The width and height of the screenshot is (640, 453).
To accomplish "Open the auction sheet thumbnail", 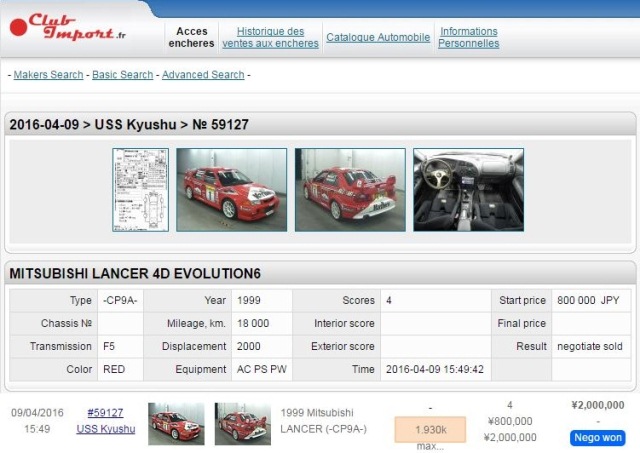I will [x=140, y=190].
